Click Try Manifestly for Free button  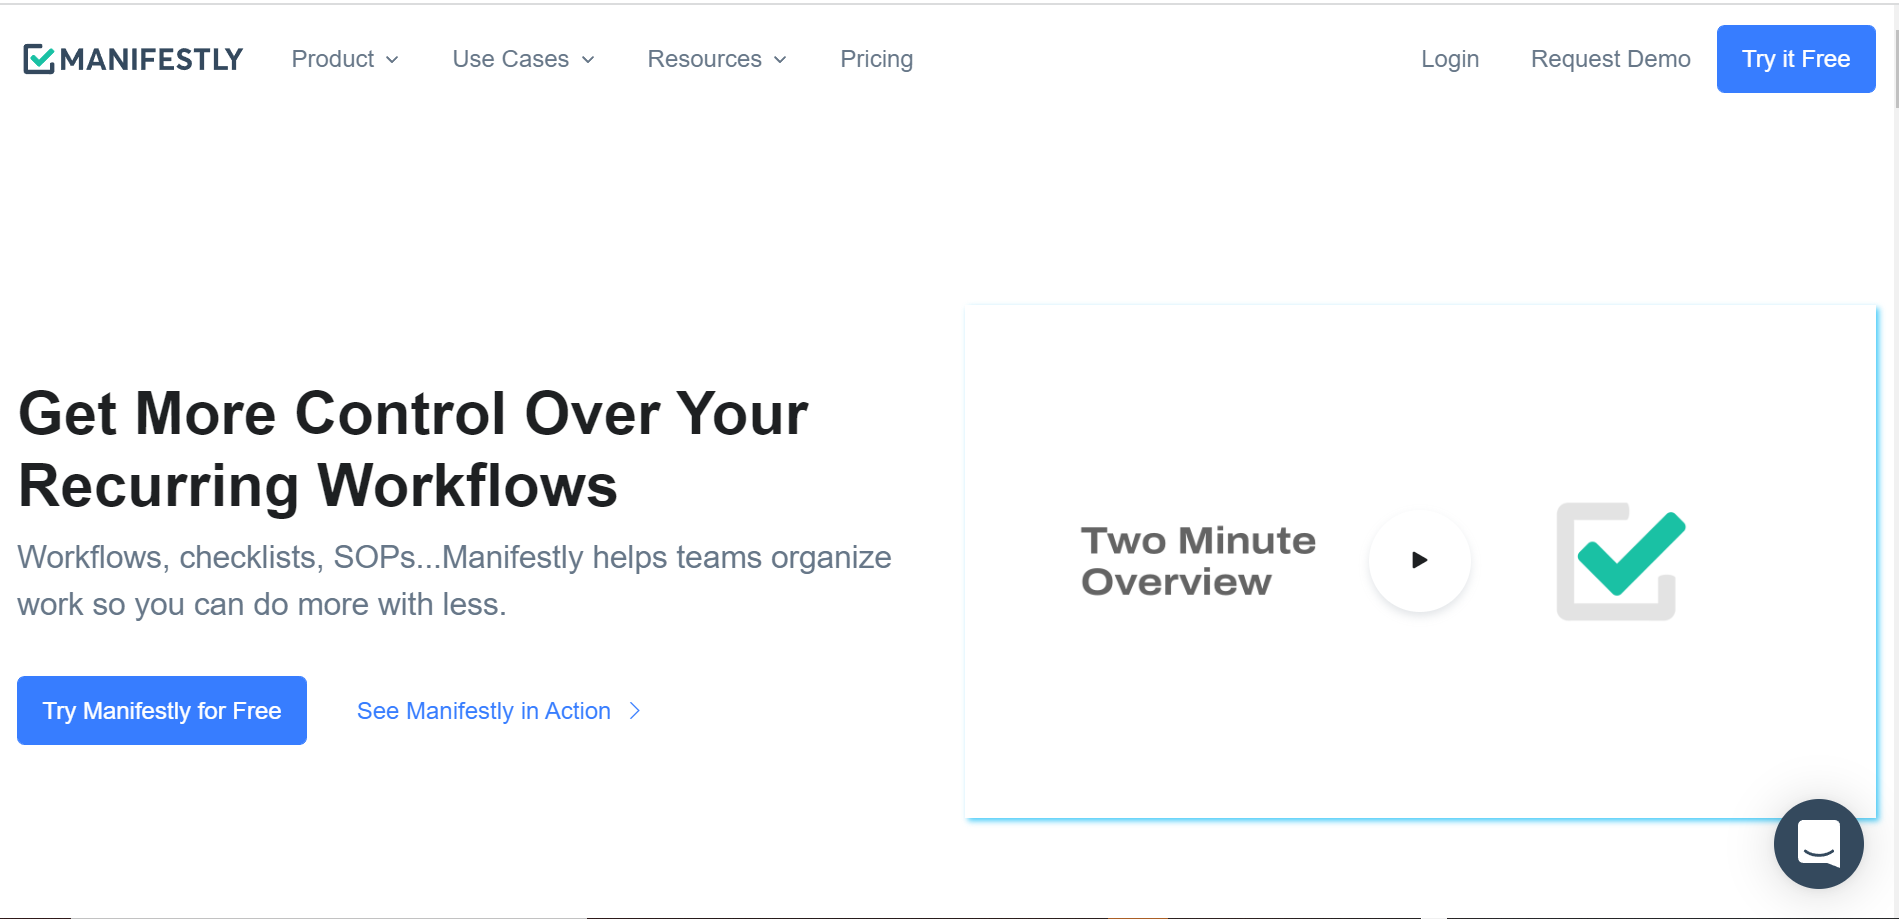click(x=162, y=710)
